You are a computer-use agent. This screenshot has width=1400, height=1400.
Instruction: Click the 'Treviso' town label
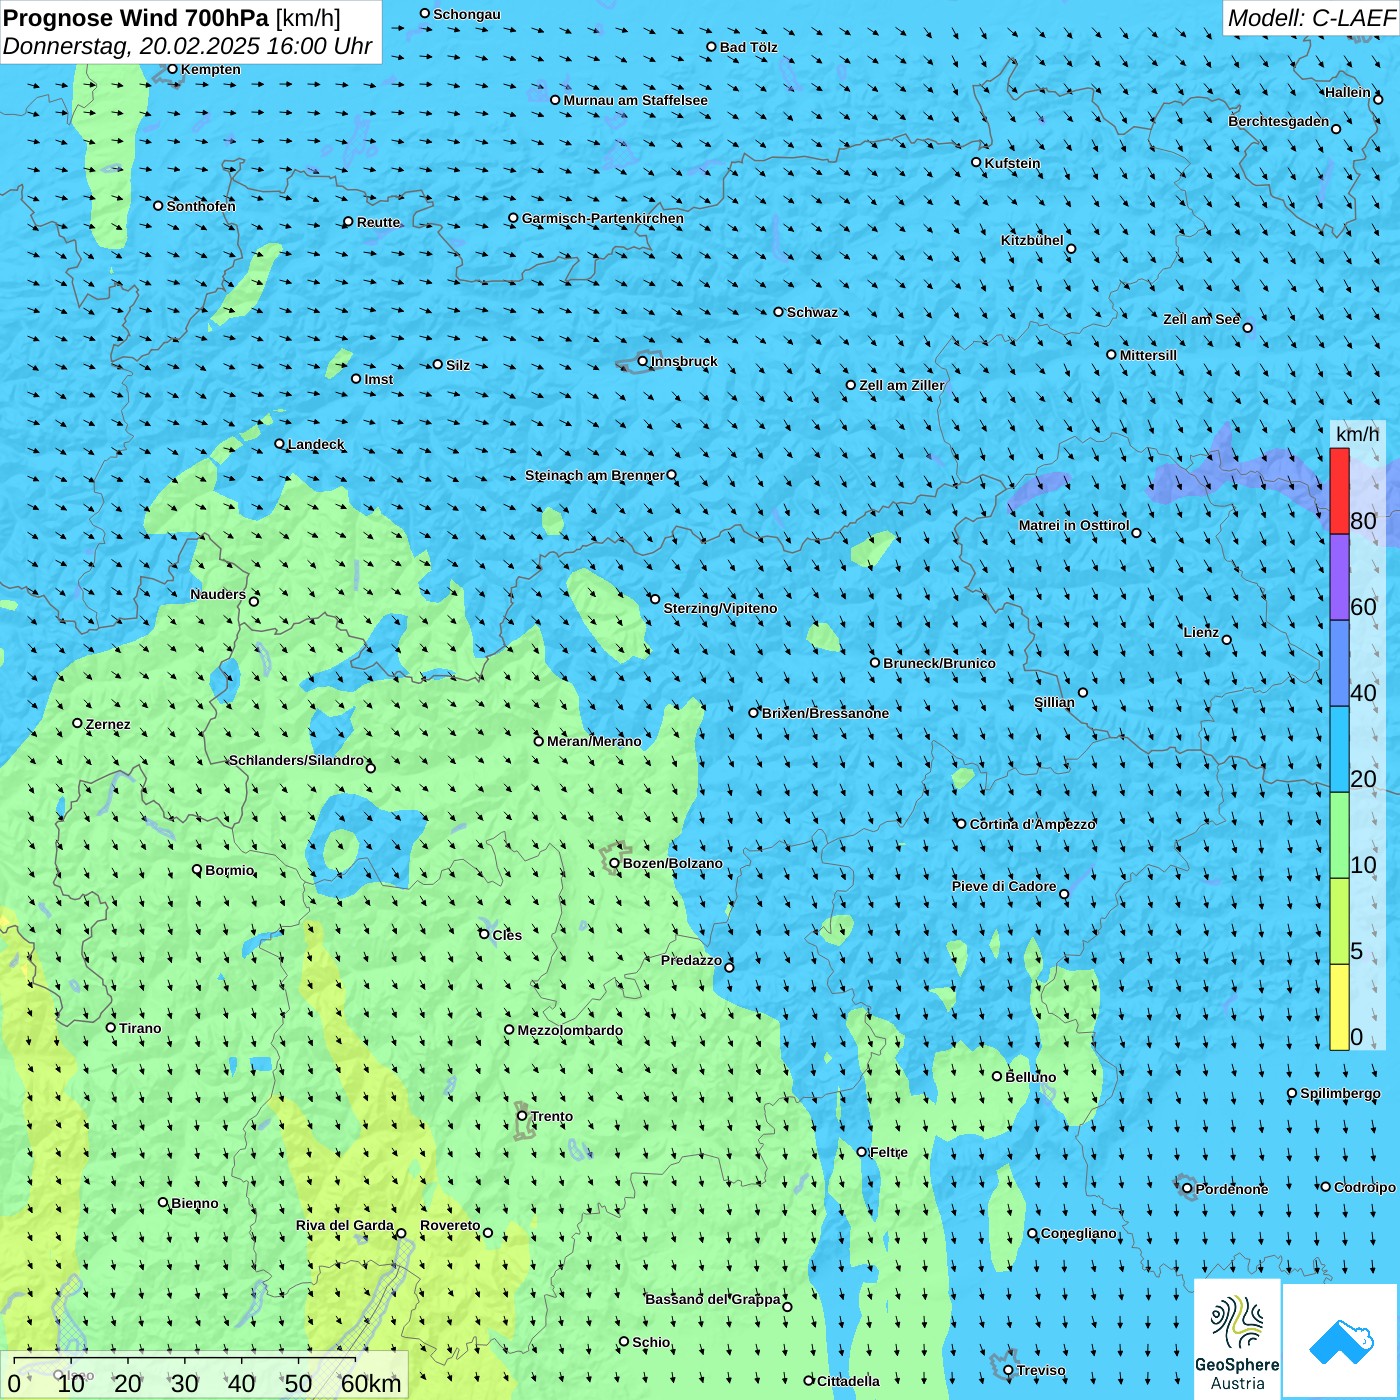coord(1041,1370)
